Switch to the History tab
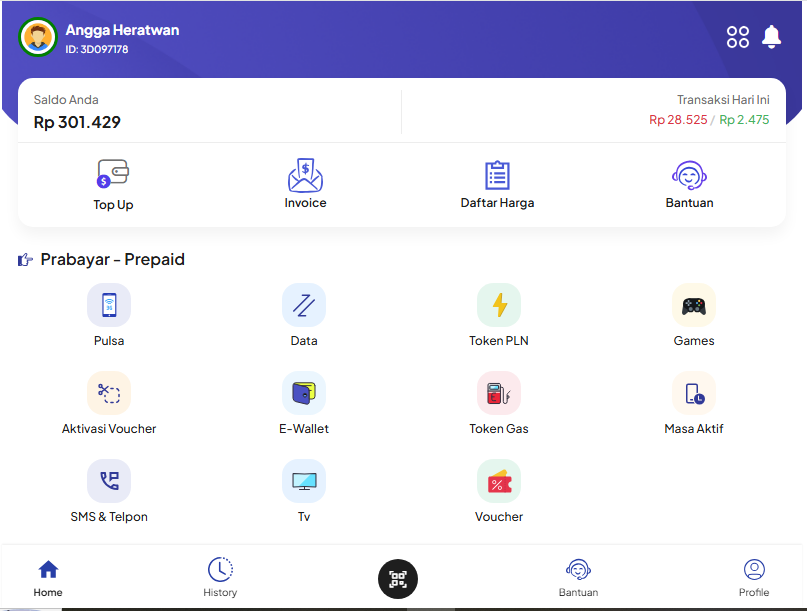Viewport: 807px width, 611px height. click(x=220, y=578)
